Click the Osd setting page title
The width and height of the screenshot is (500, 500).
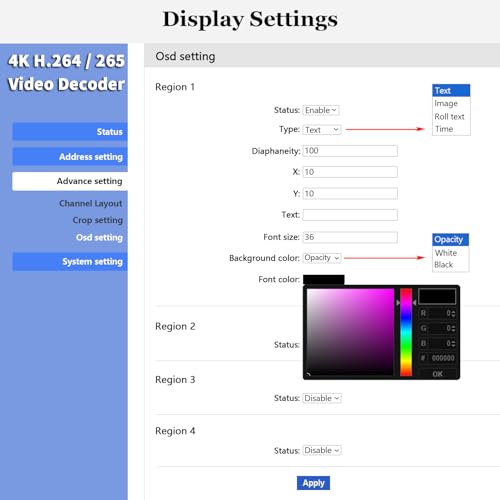185,56
